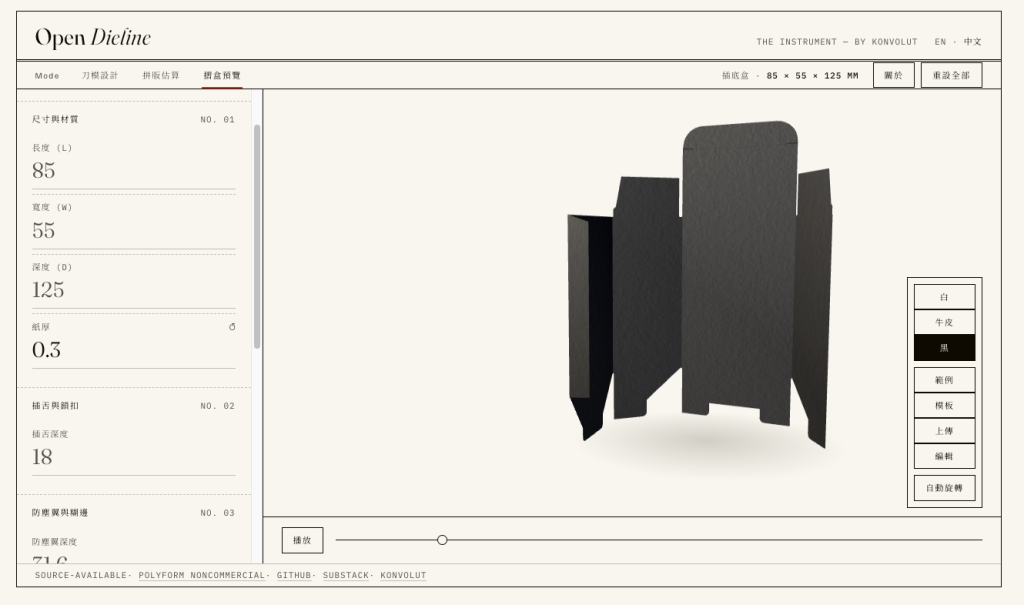This screenshot has height=605, width=1024.
Task: Select the 黑 black paper option
Action: click(x=944, y=348)
